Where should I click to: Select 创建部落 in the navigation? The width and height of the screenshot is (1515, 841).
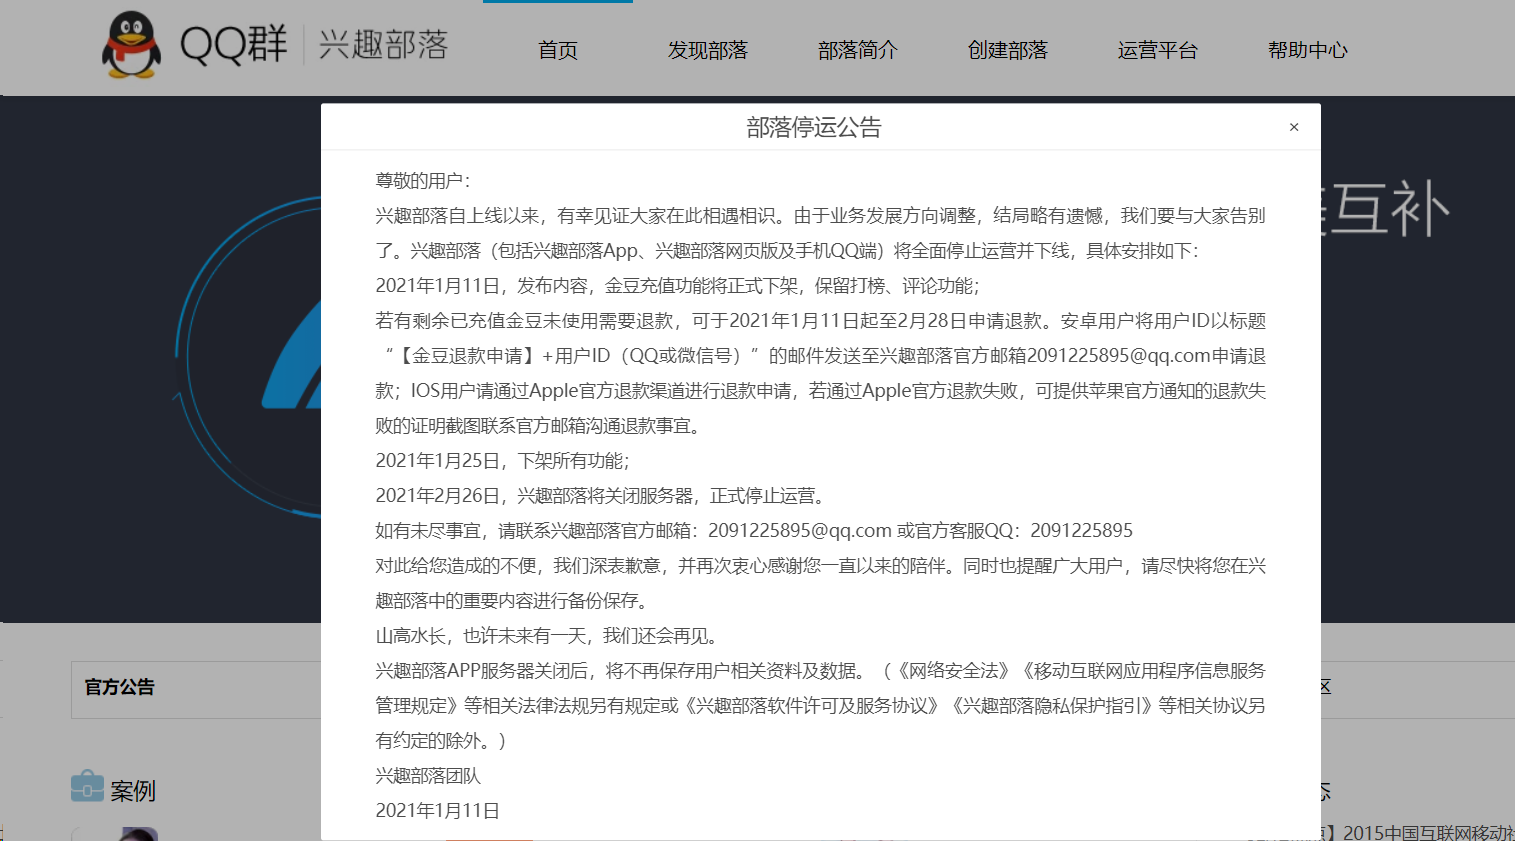pos(1008,50)
